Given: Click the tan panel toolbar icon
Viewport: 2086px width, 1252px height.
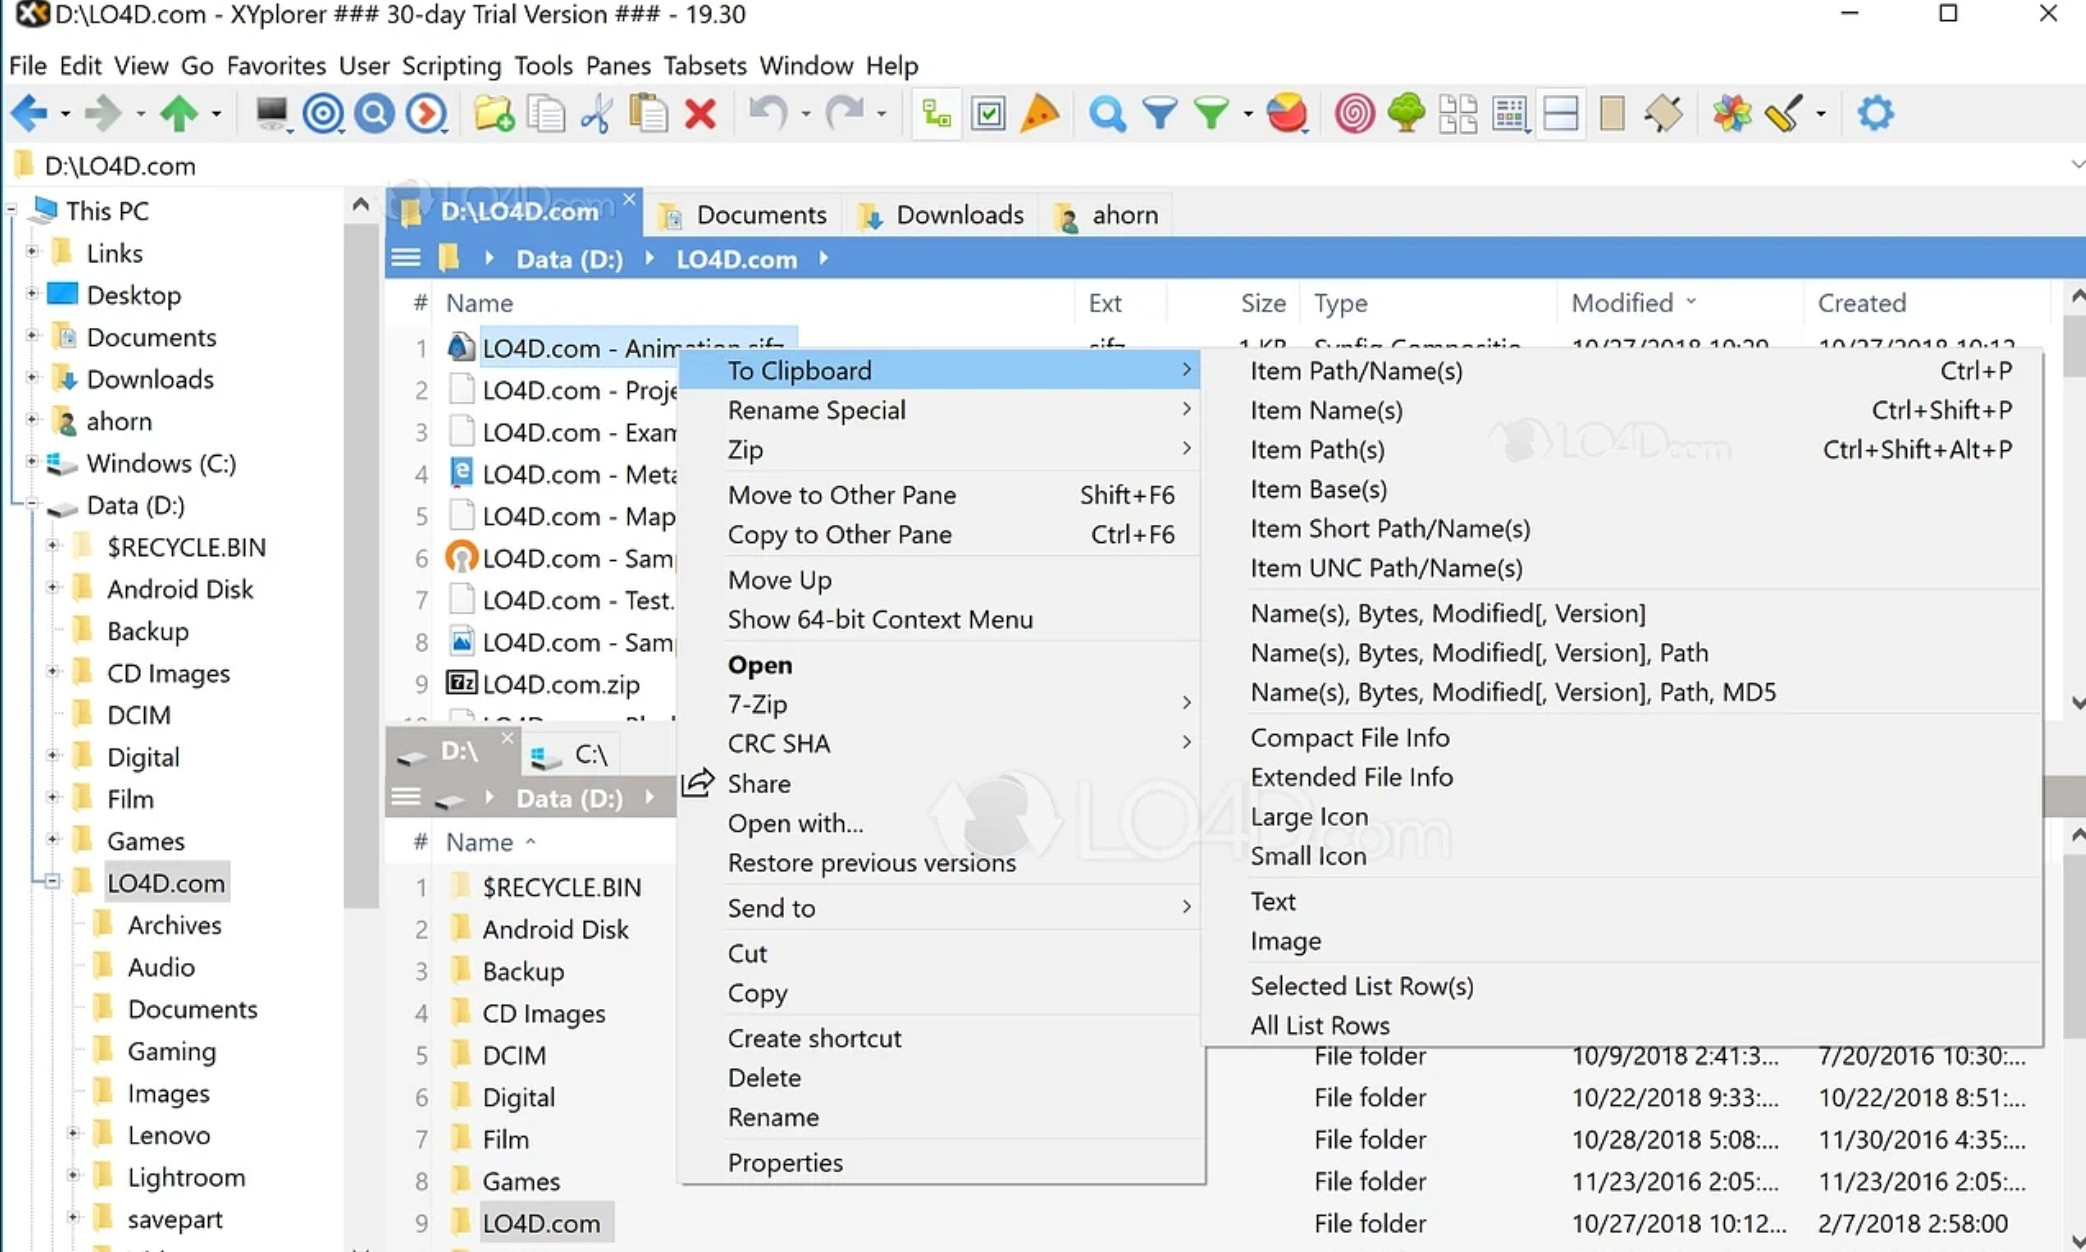Looking at the screenshot, I should point(1612,113).
